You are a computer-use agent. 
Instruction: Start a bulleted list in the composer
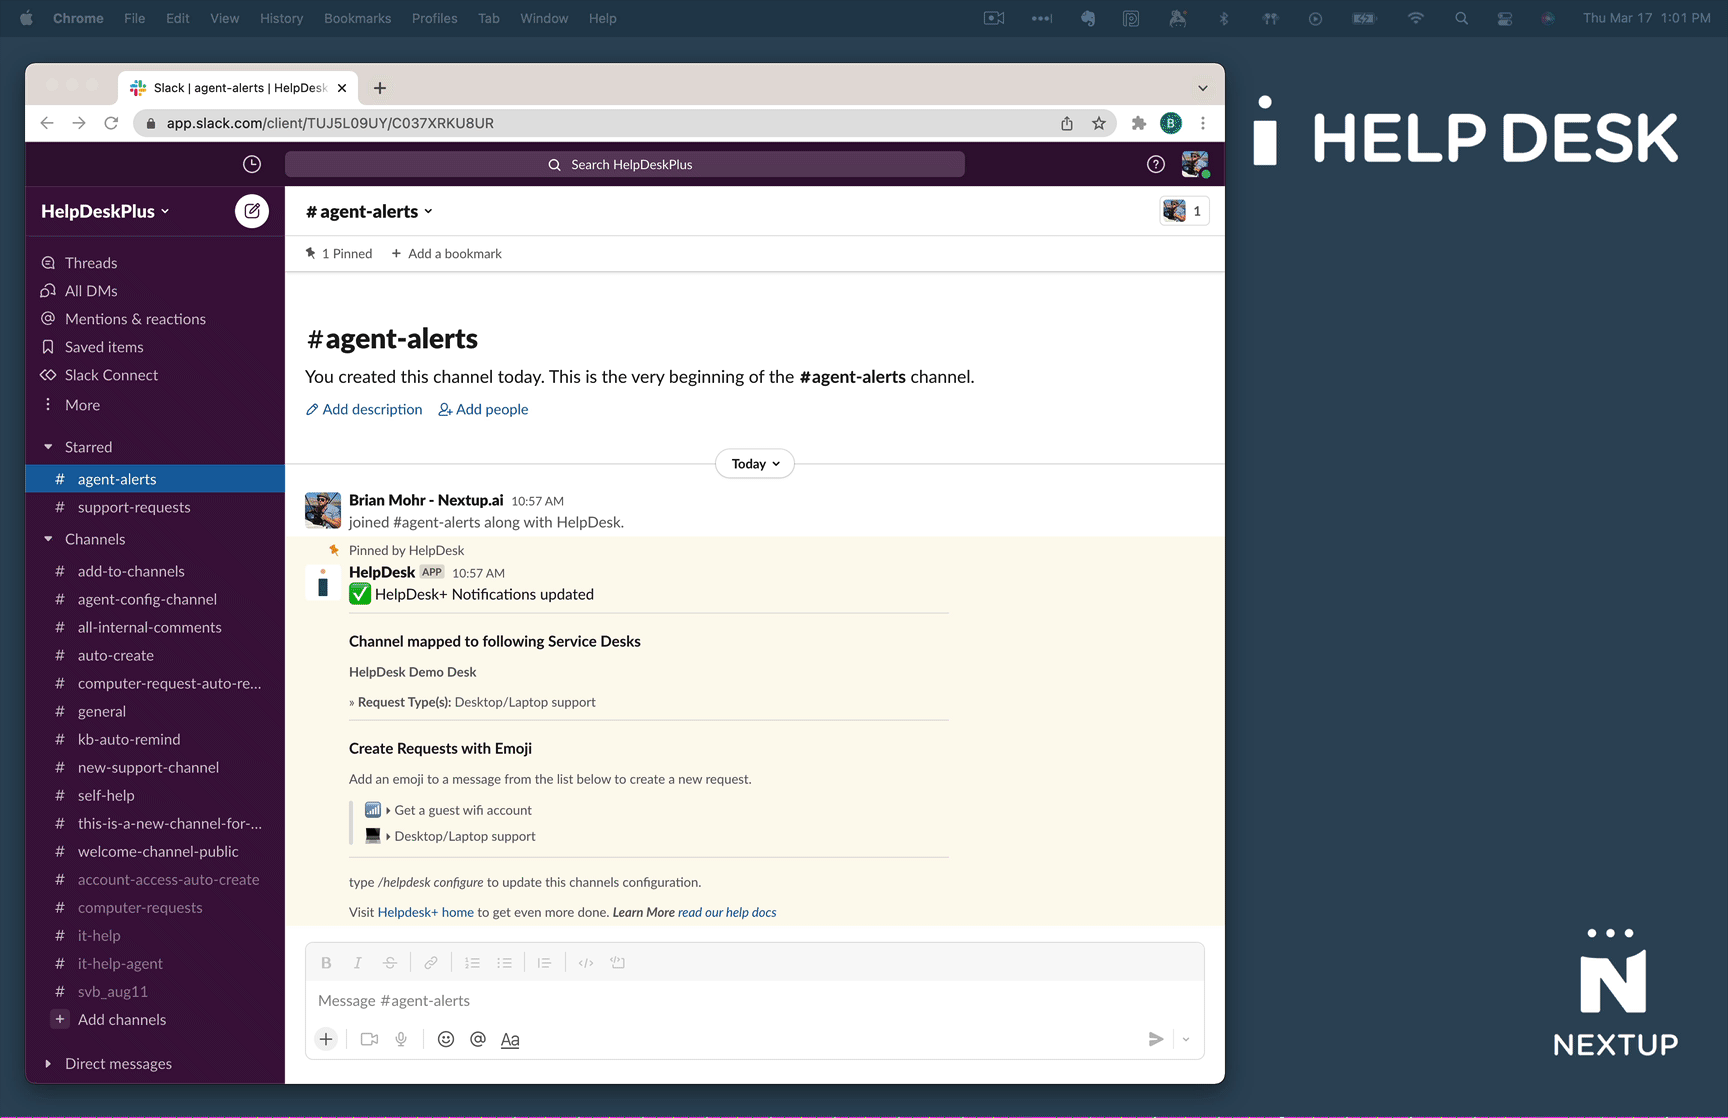(x=505, y=963)
